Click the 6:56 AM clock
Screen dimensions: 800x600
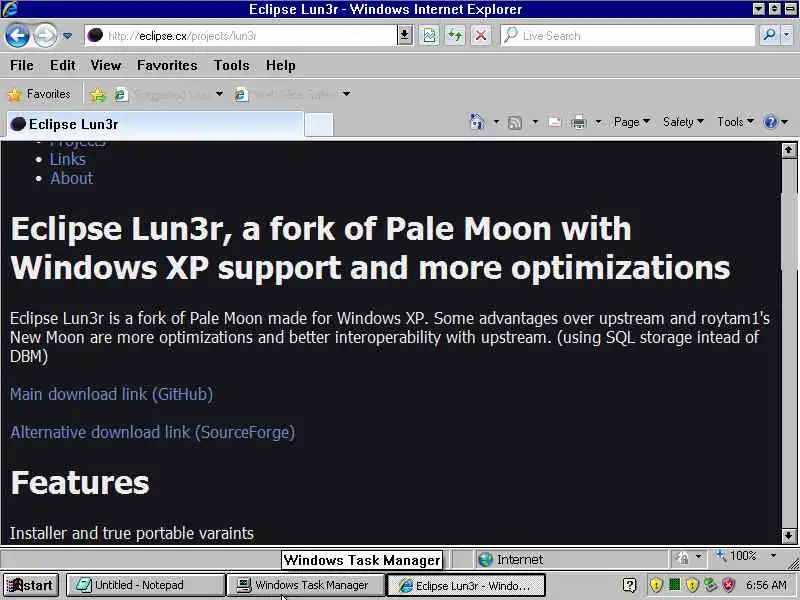coord(766,585)
